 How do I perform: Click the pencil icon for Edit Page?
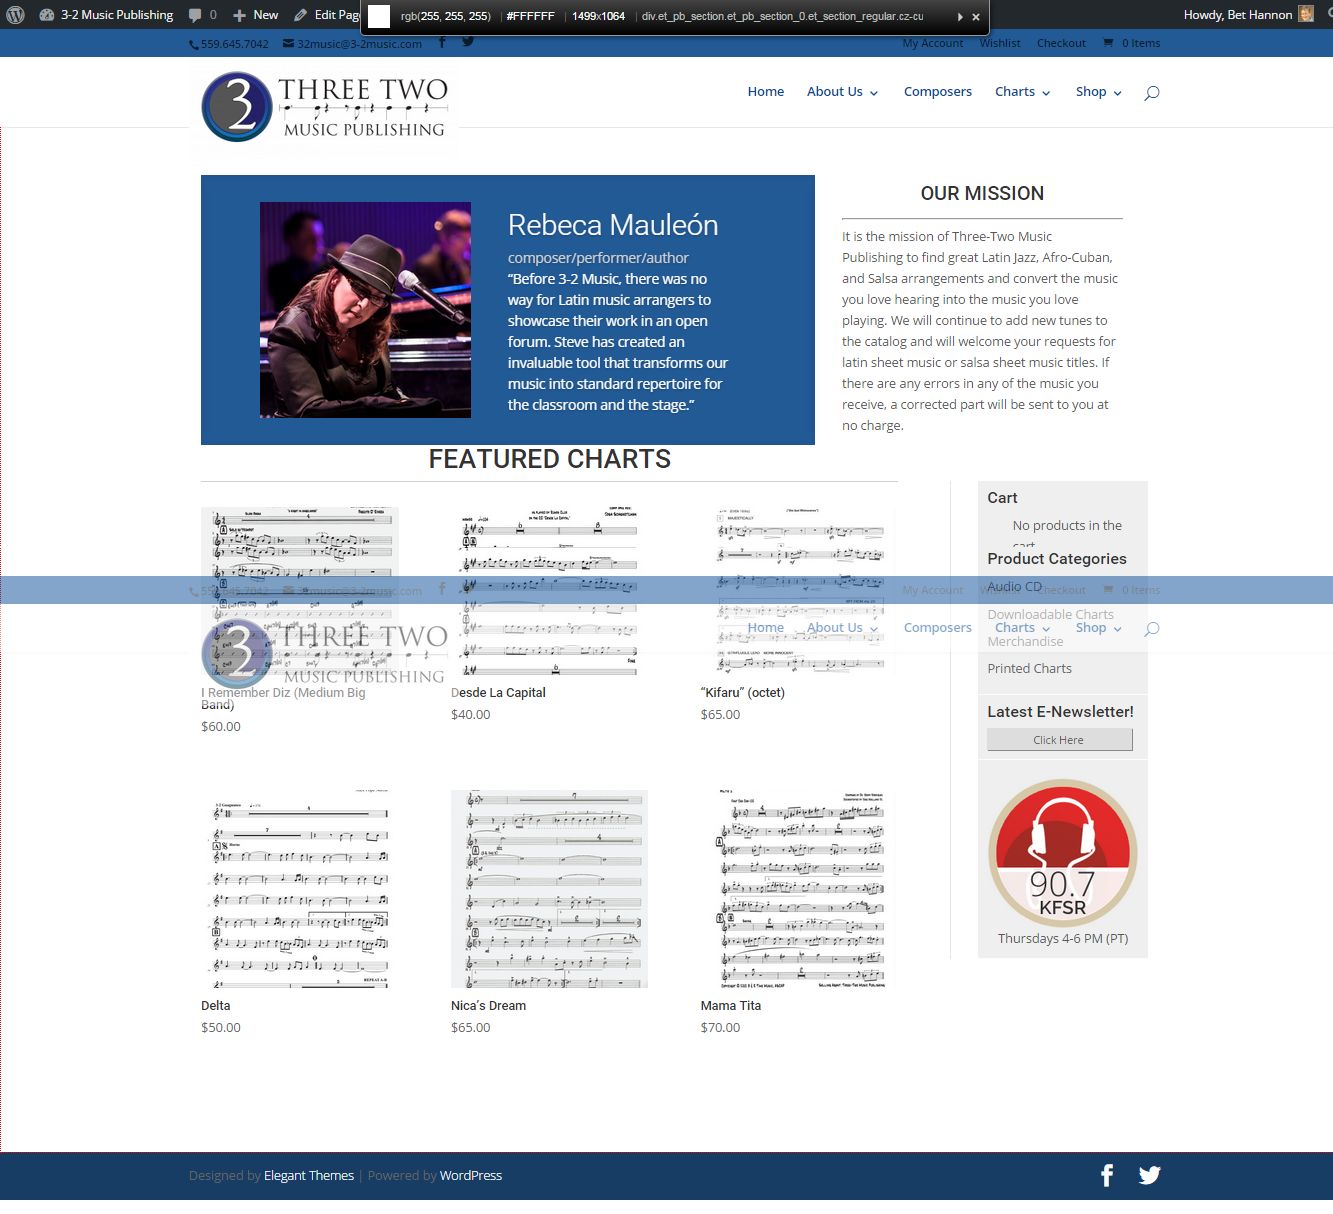tap(301, 15)
